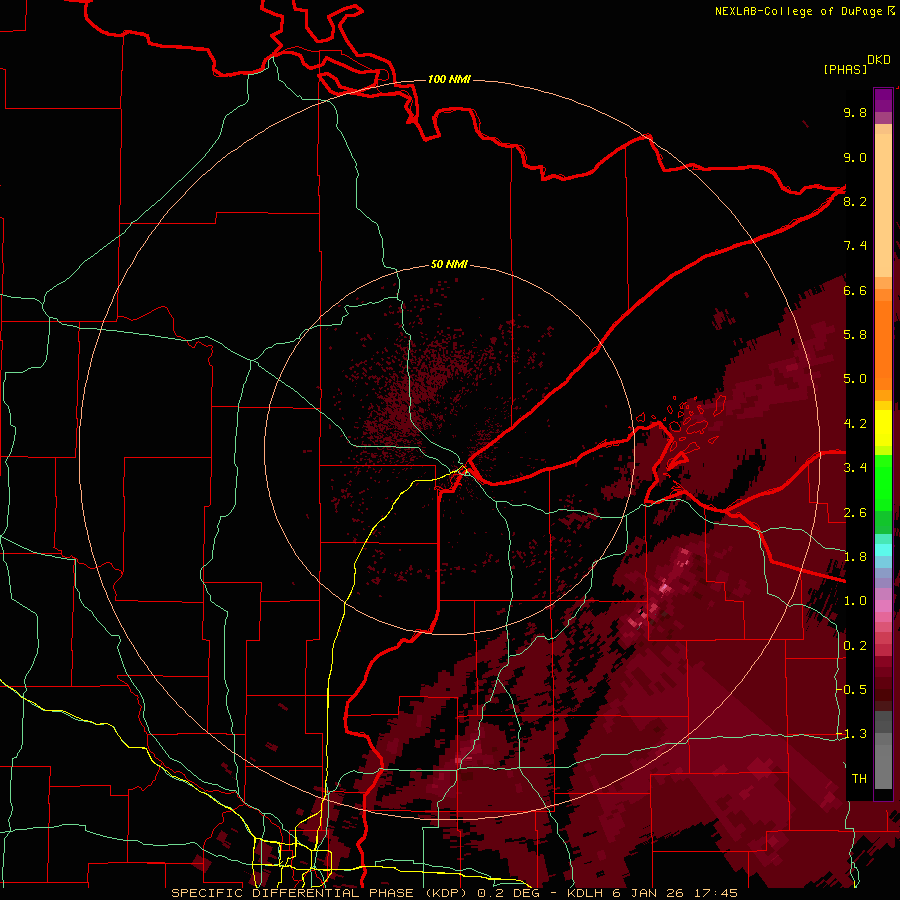
Task: Click the DKD legend header text
Action: 879,60
